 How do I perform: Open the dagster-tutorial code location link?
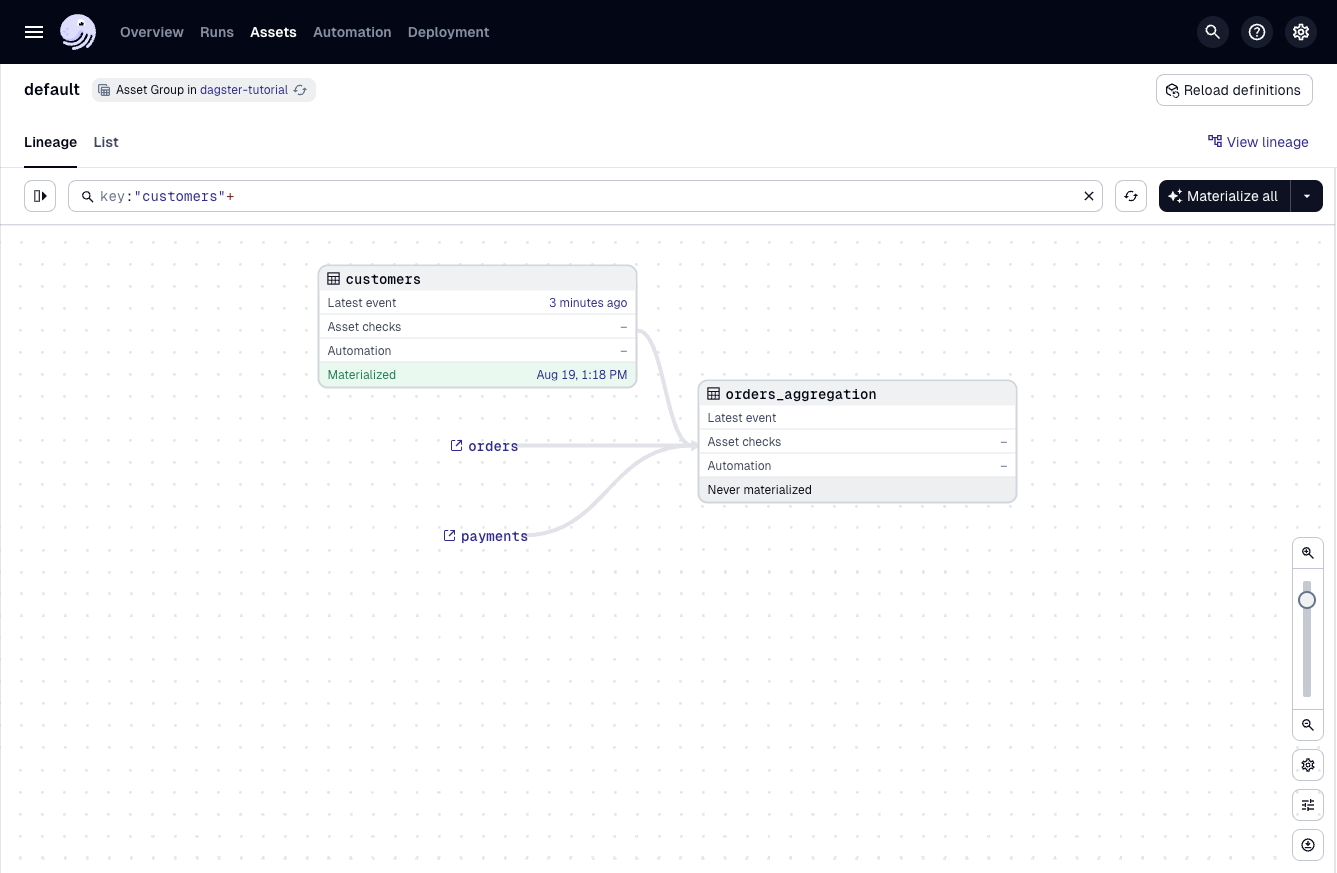[x=244, y=90]
